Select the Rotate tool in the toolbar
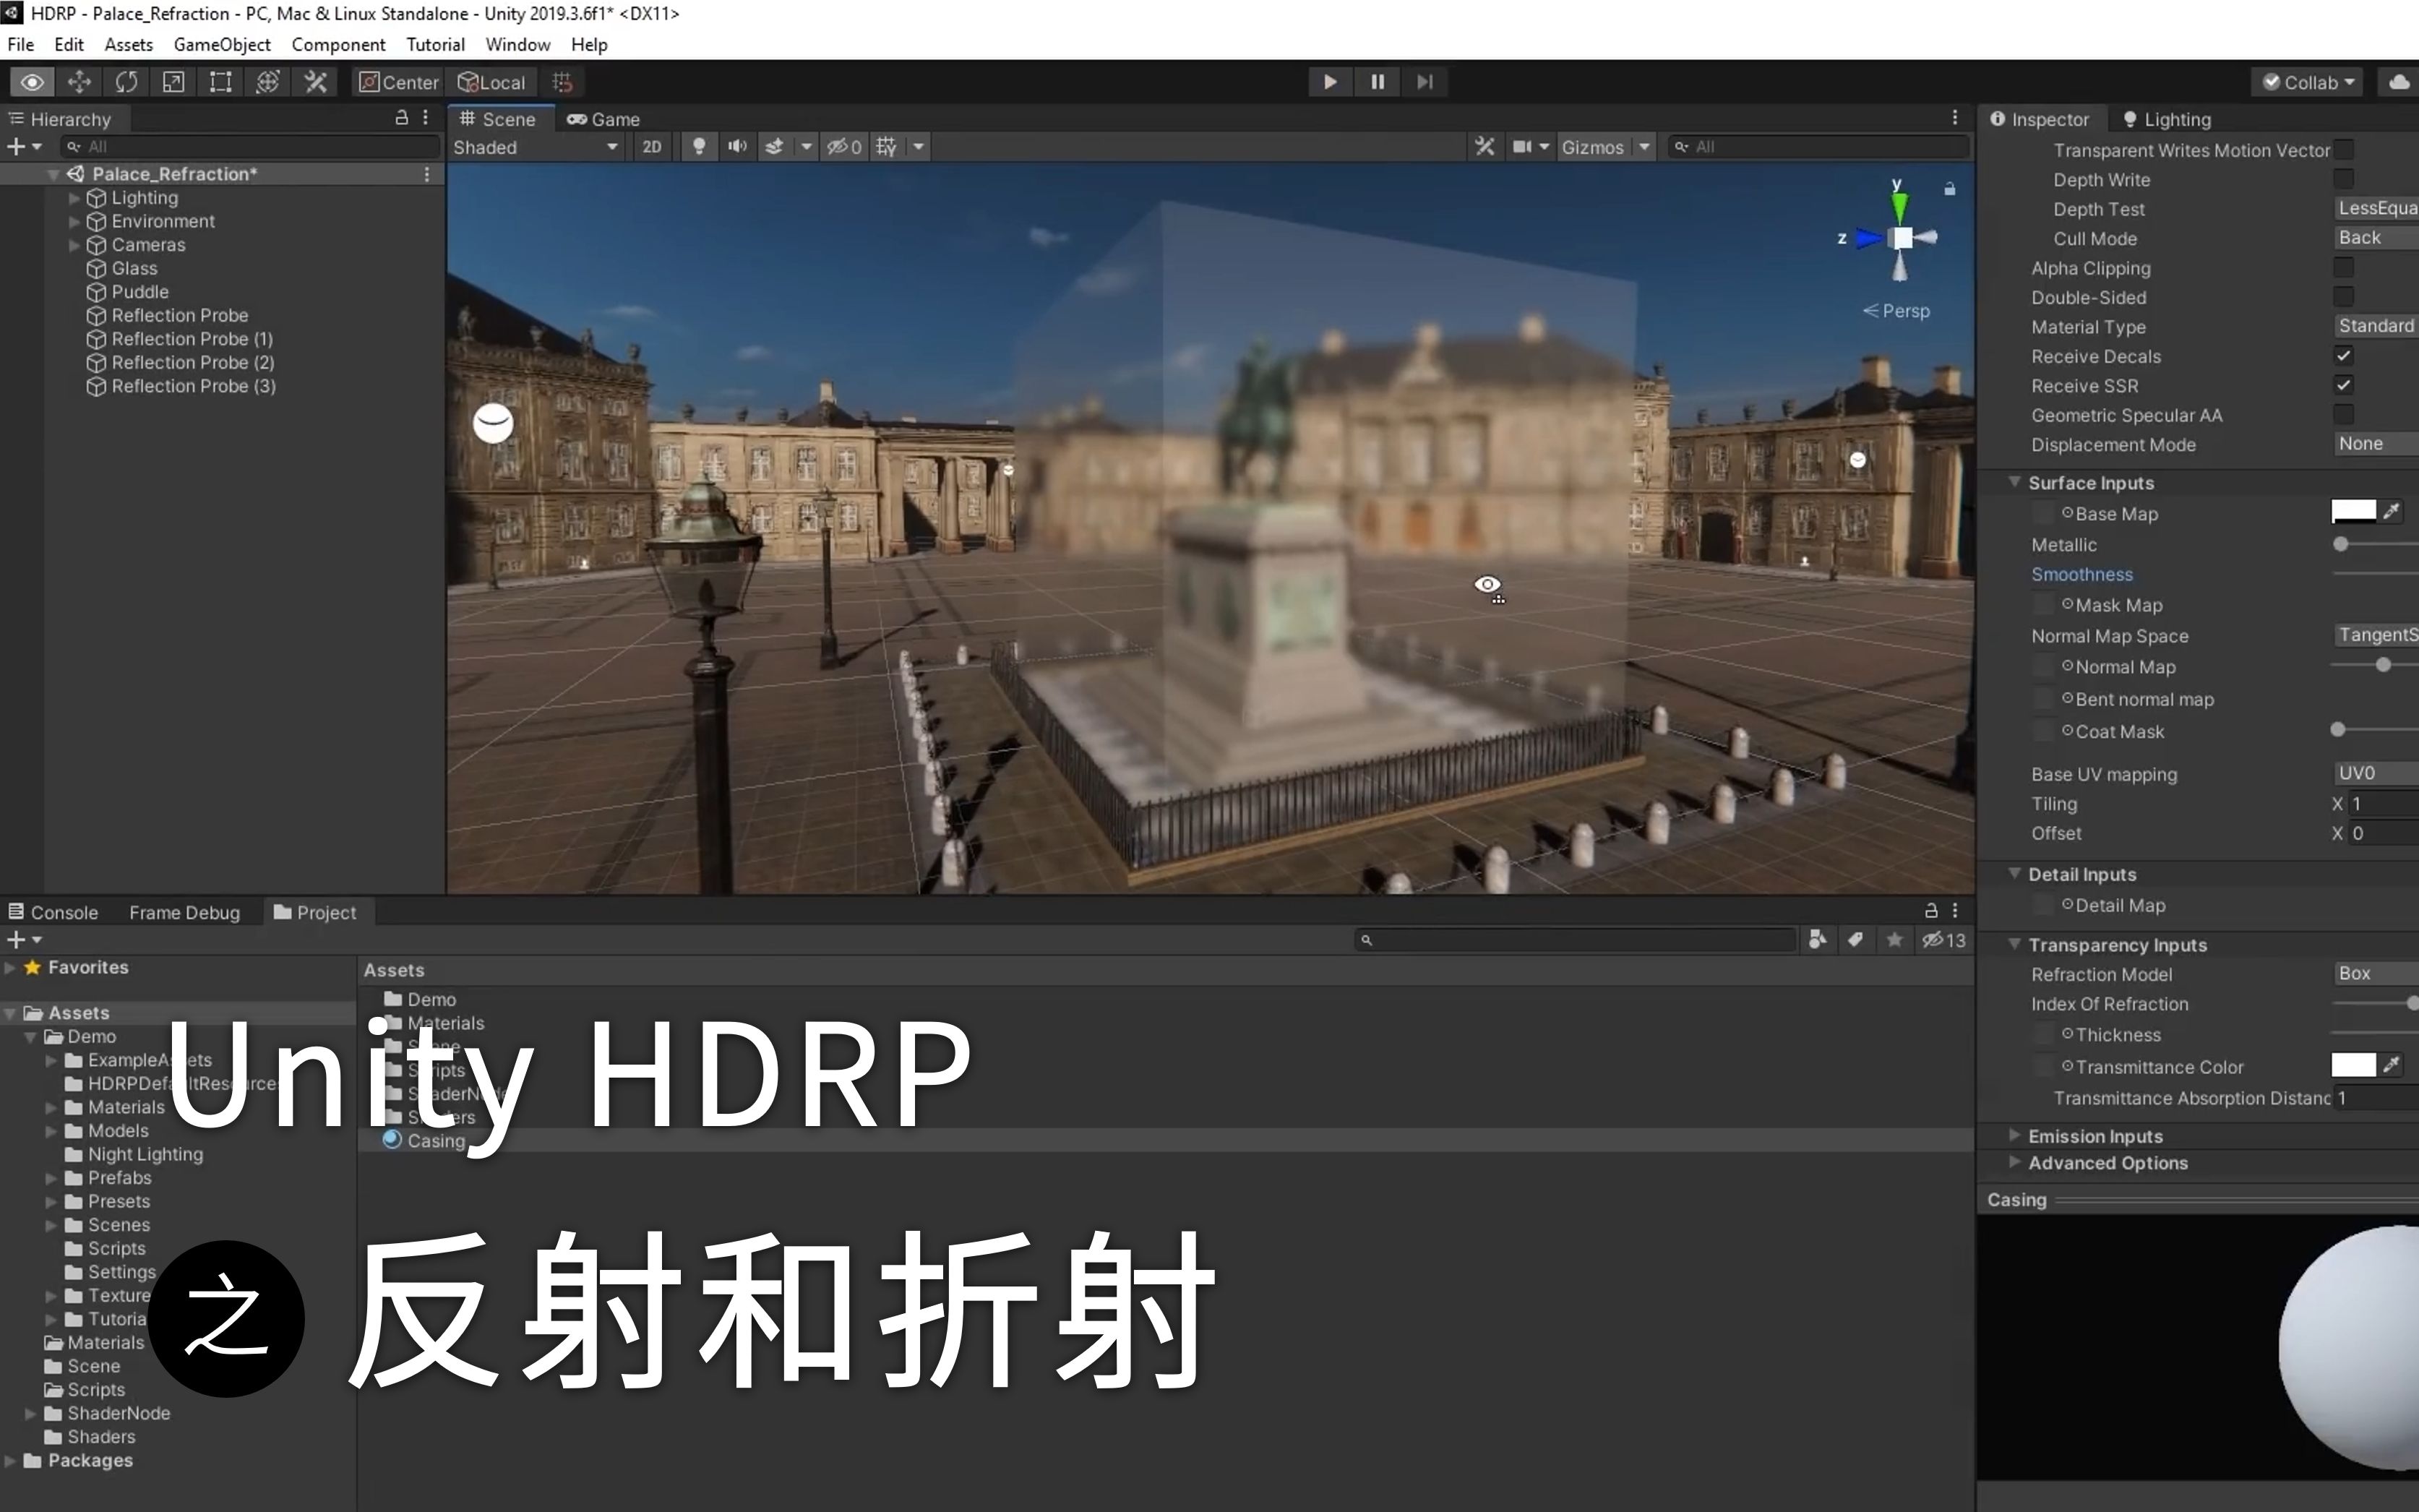Screen dimensions: 2419x1512 click(x=127, y=82)
